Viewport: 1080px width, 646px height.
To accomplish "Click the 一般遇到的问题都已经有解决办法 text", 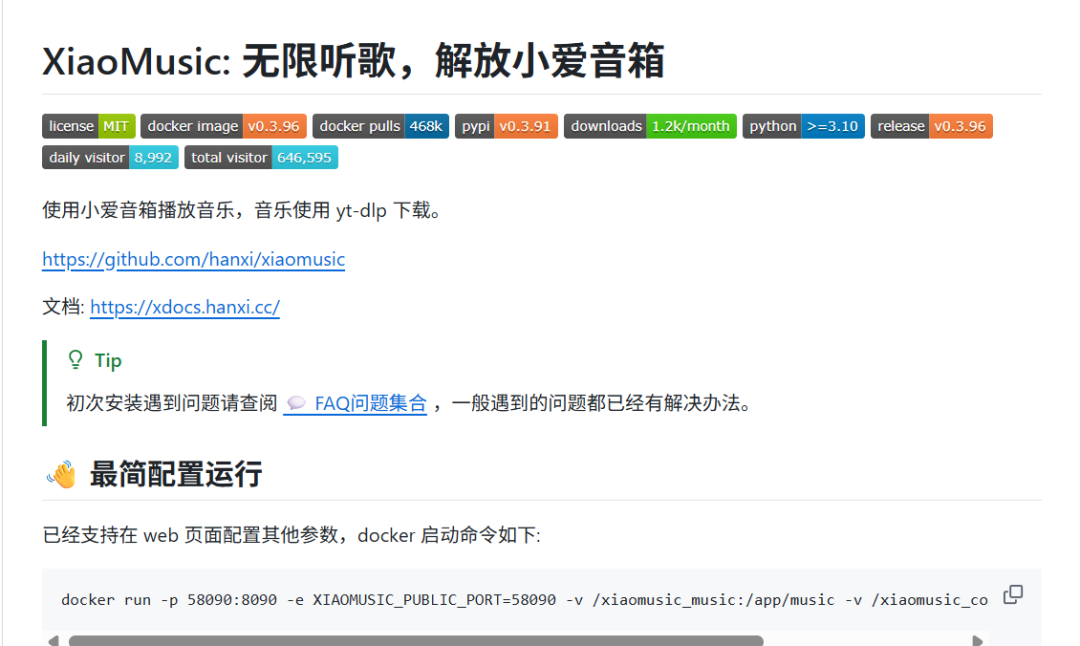I will (601, 403).
